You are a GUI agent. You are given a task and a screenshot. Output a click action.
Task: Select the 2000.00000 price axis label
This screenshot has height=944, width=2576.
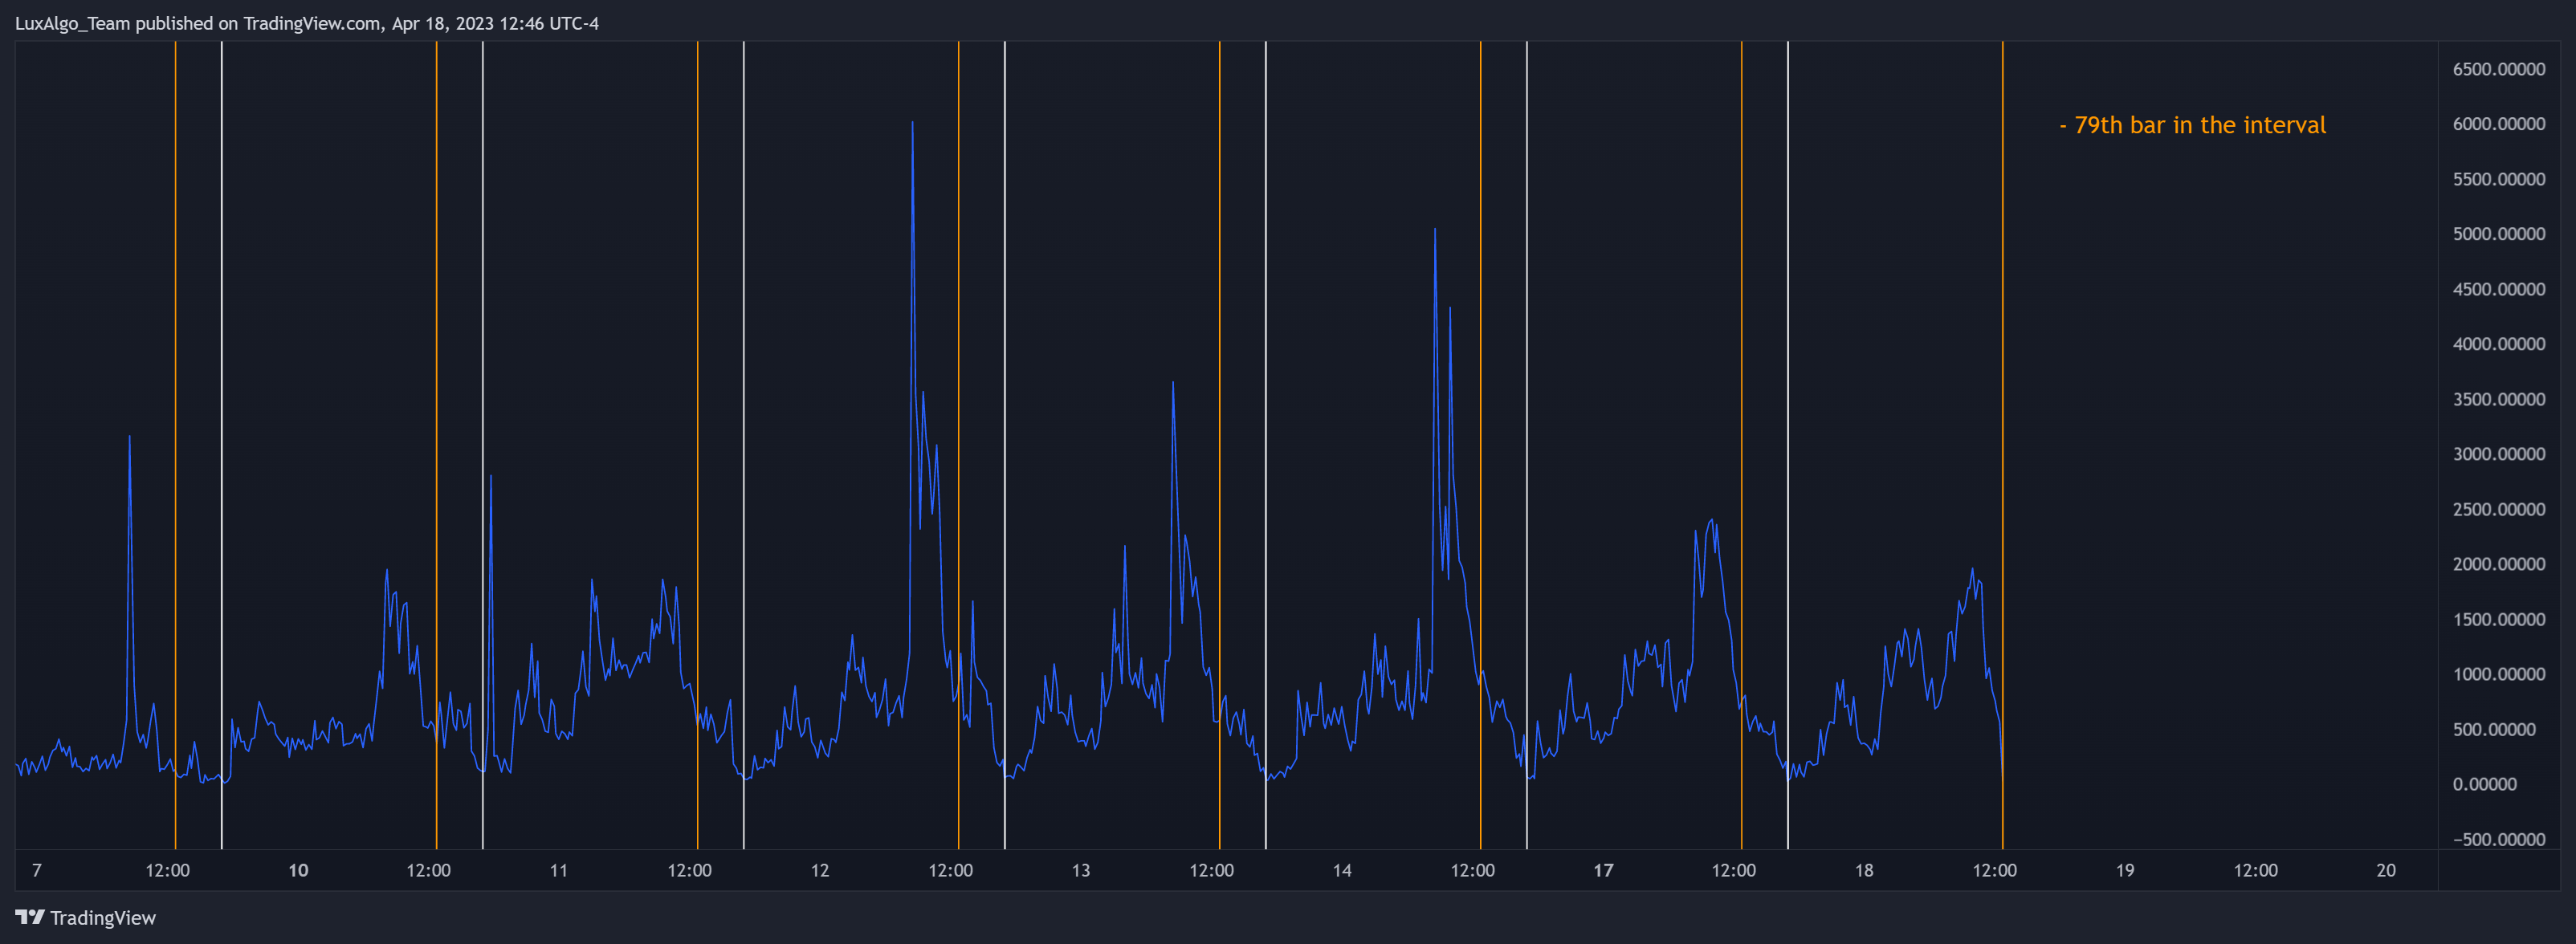tap(2498, 564)
